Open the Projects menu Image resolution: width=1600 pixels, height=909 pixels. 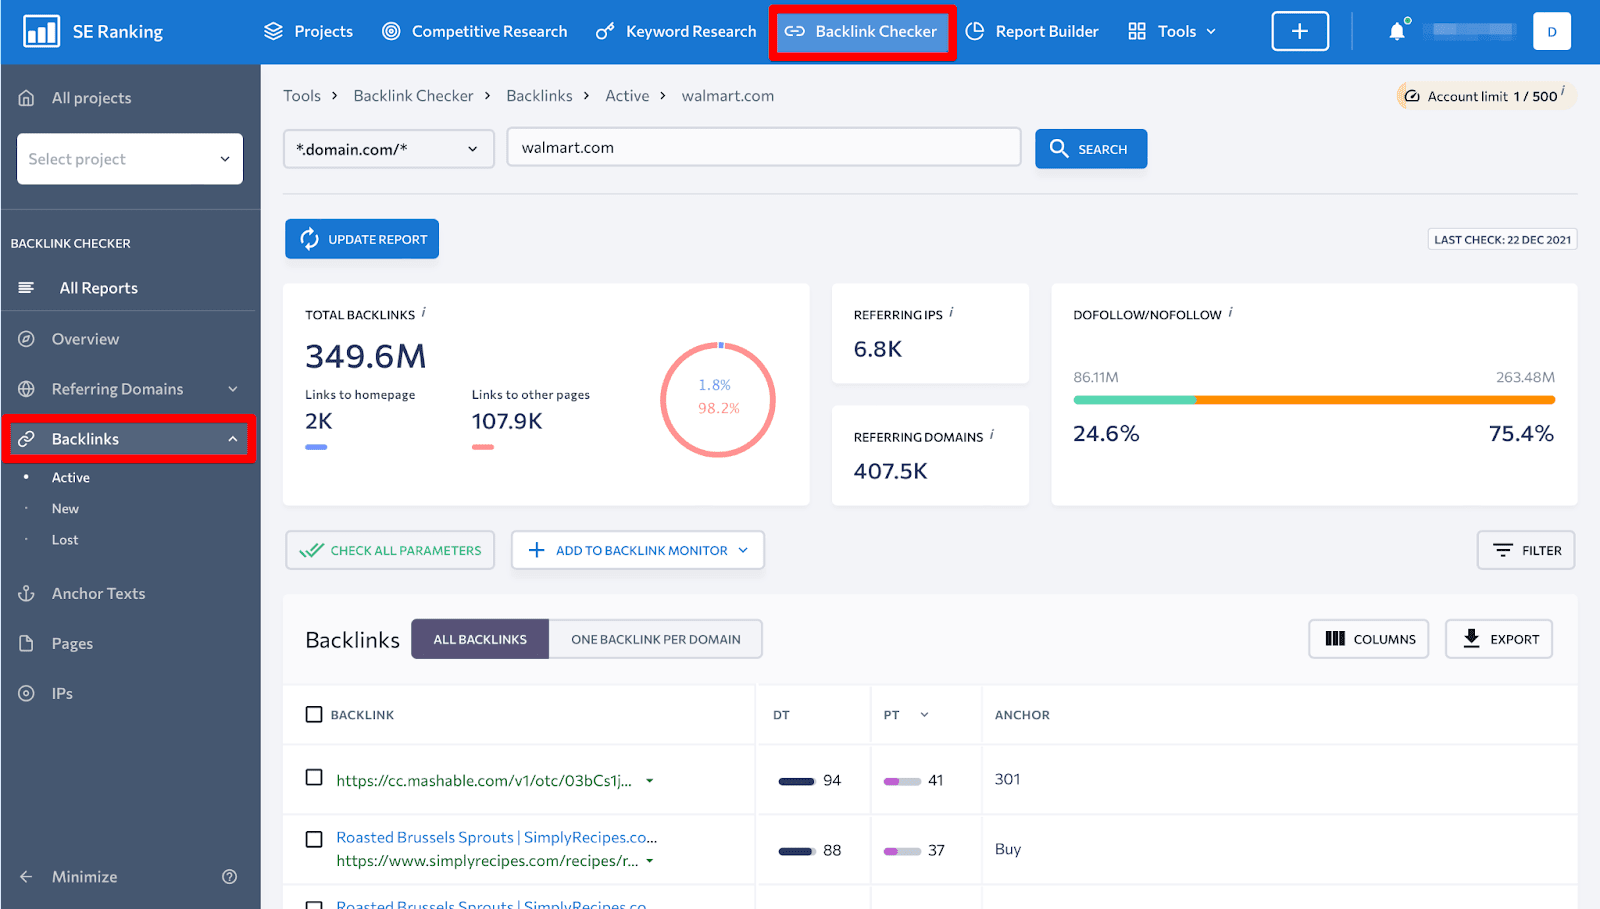pos(308,32)
